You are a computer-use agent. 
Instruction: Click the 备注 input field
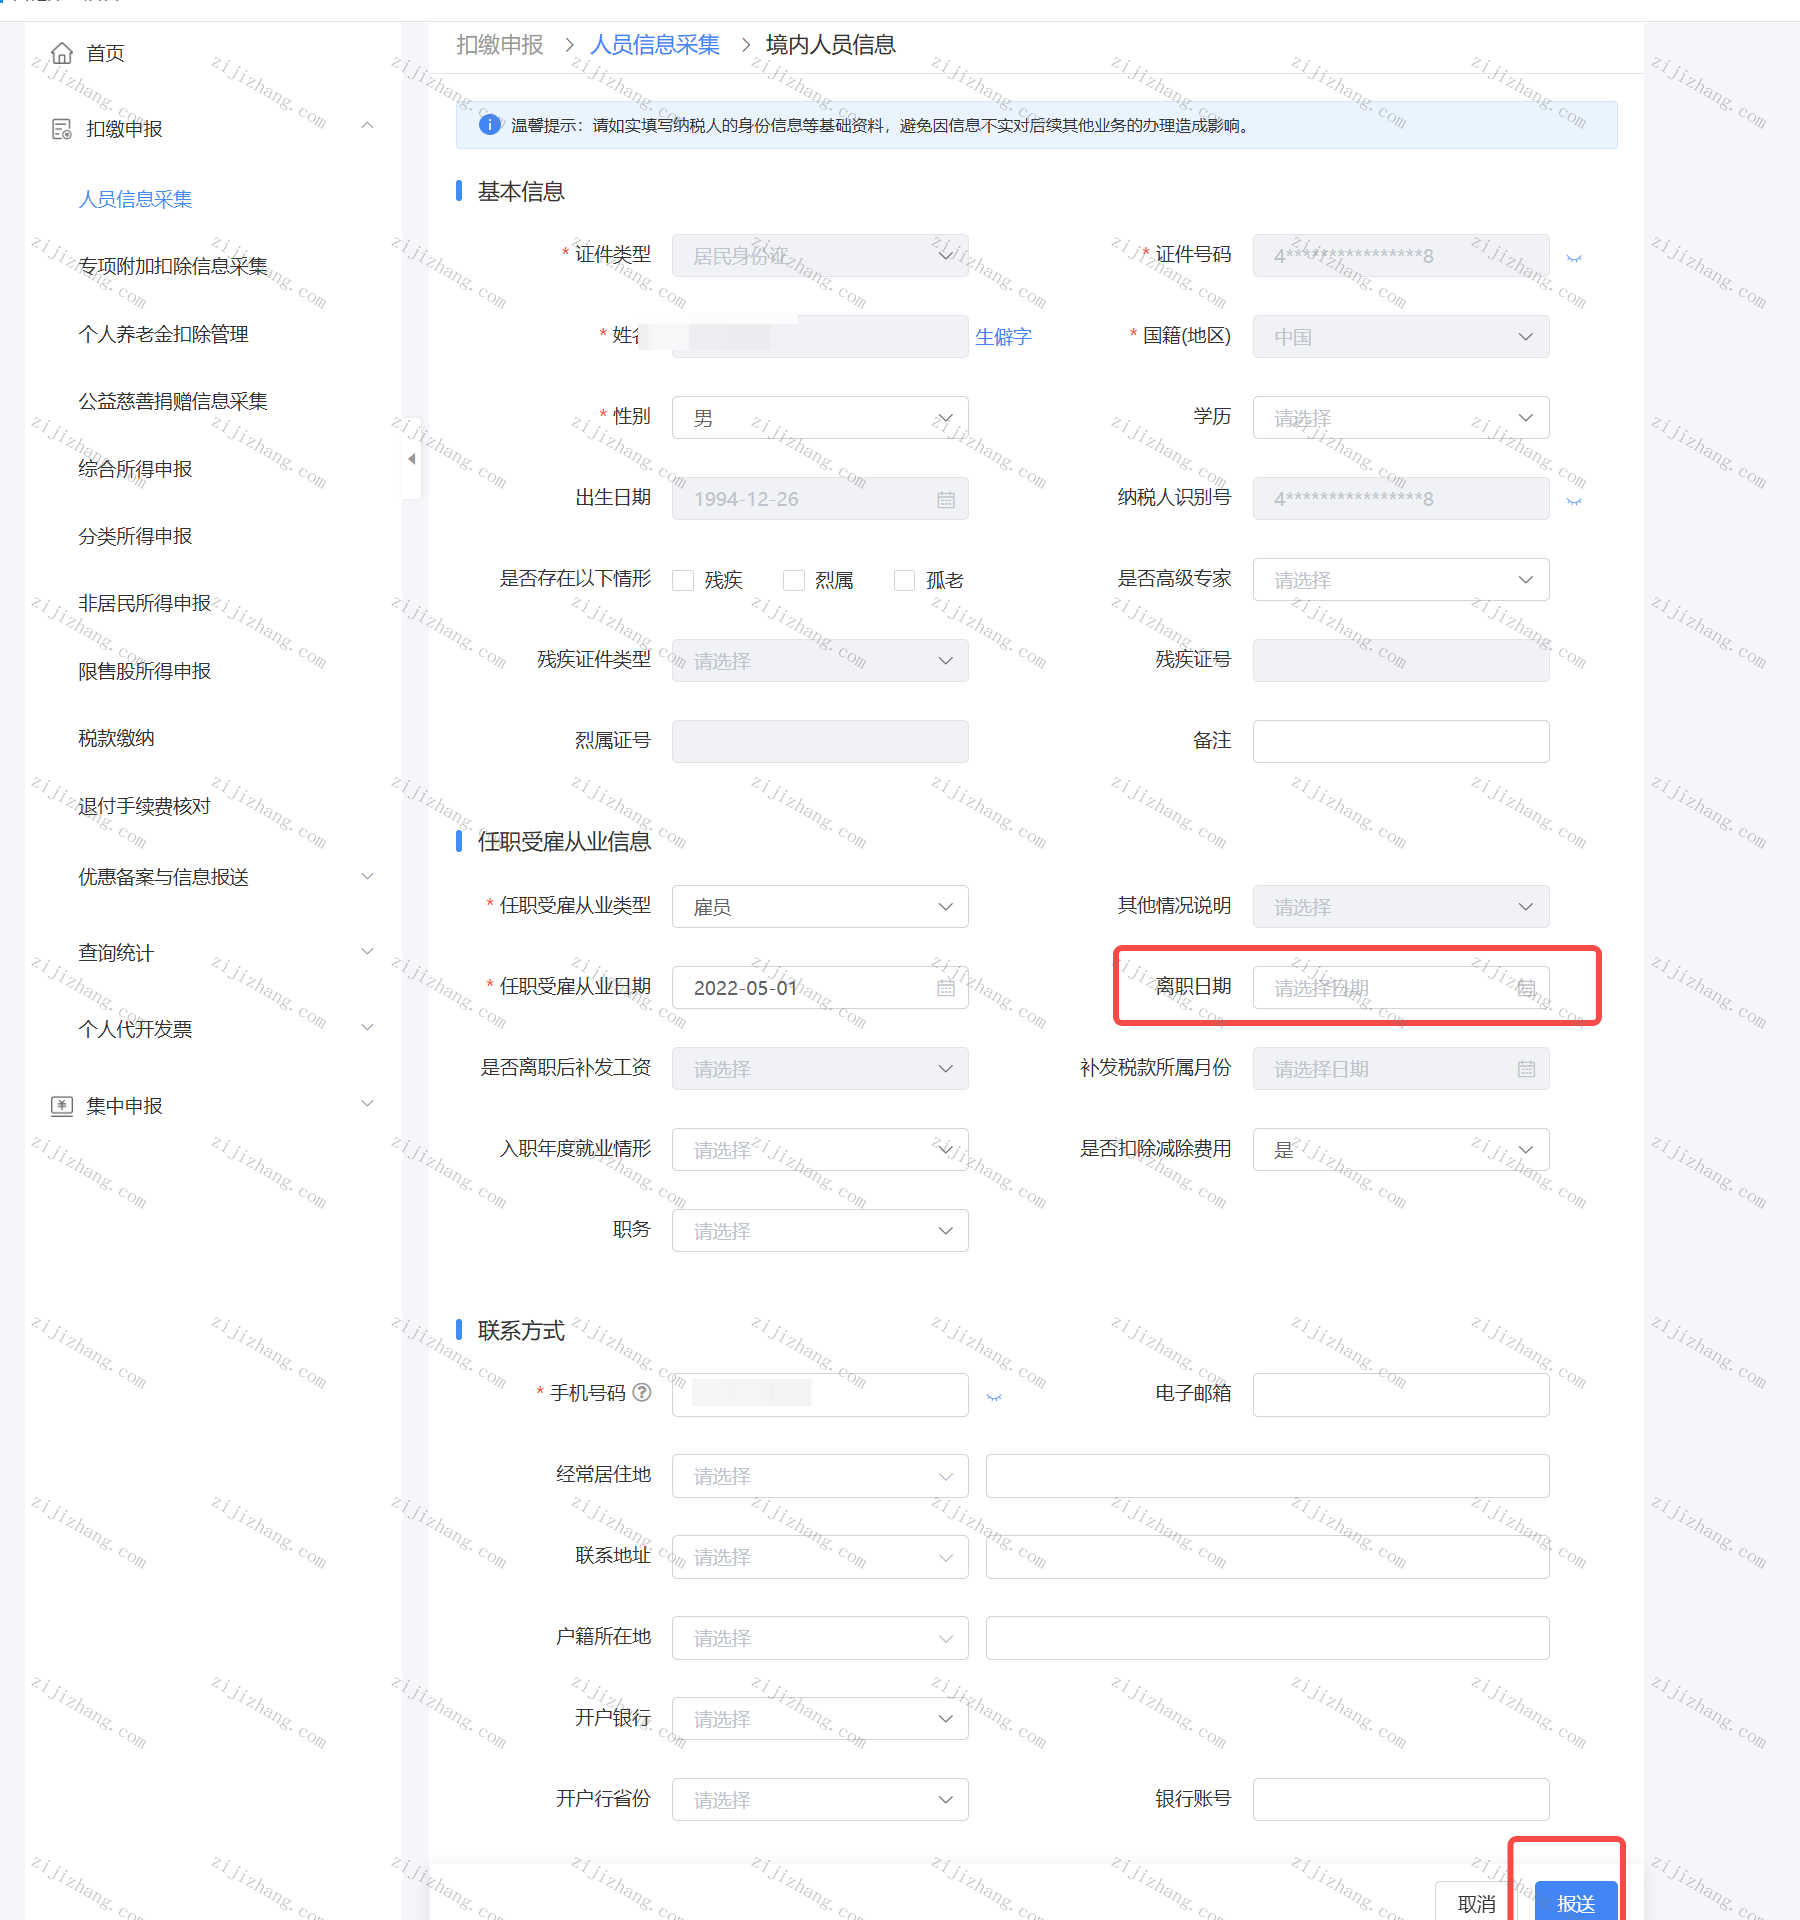[x=1401, y=742]
